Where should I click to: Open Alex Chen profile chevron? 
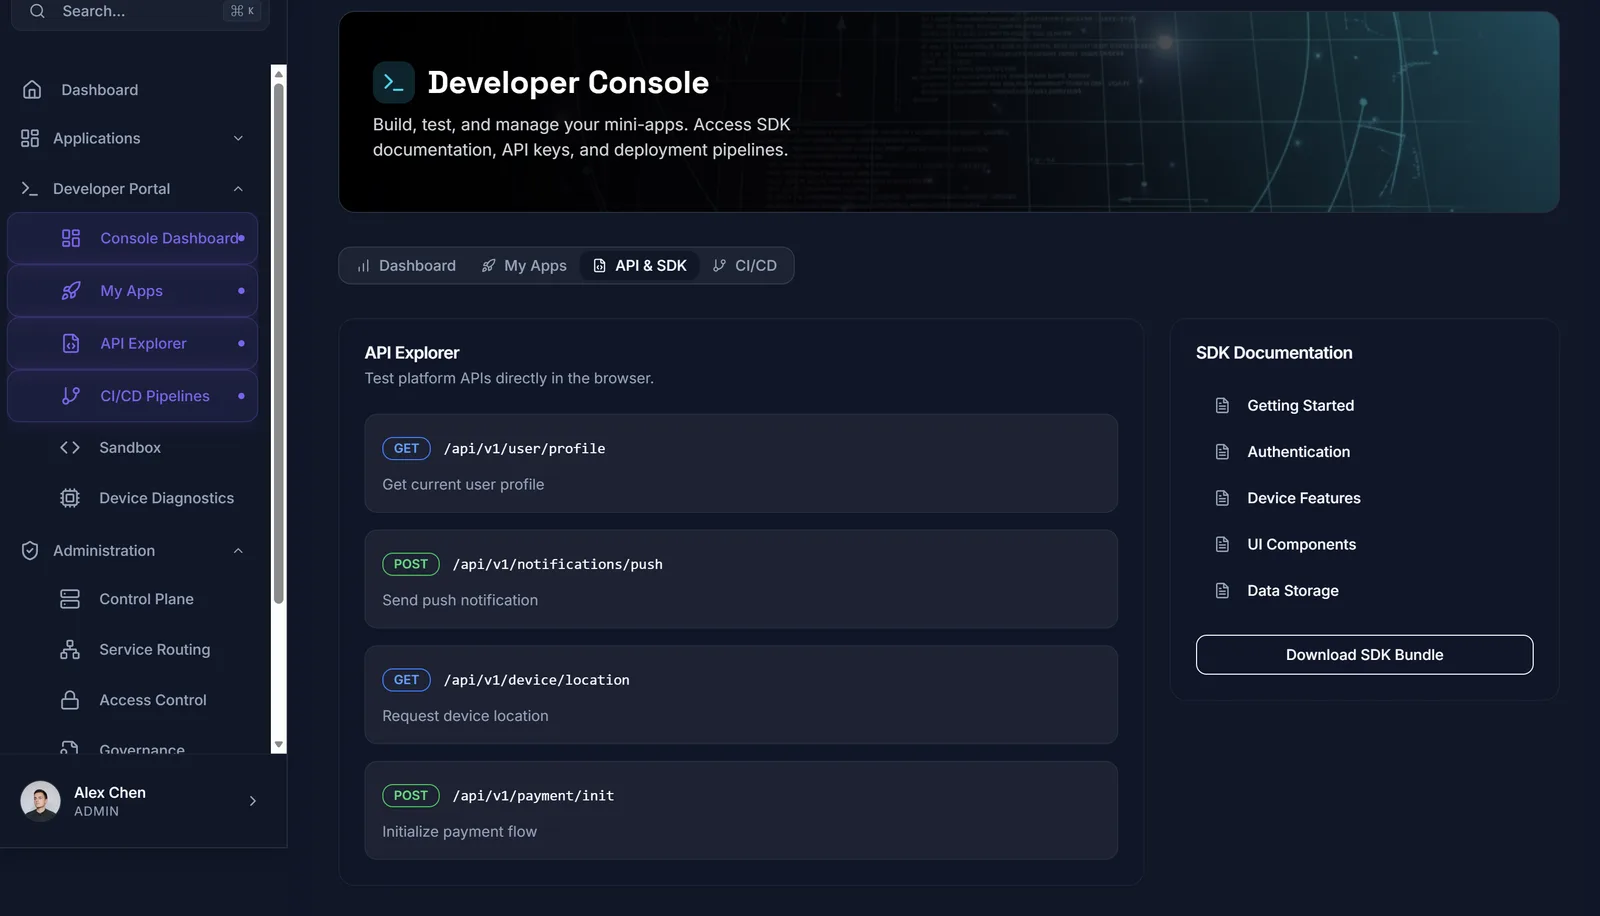(253, 801)
